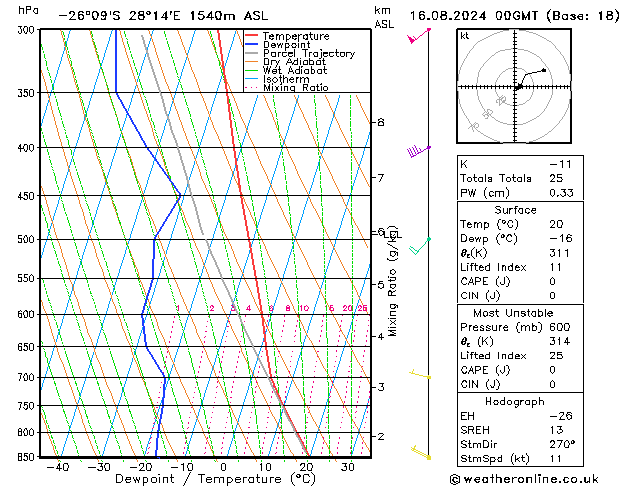The image size is (629, 486).
Task: Click the -40 temperature axis label
Action: pos(58,467)
